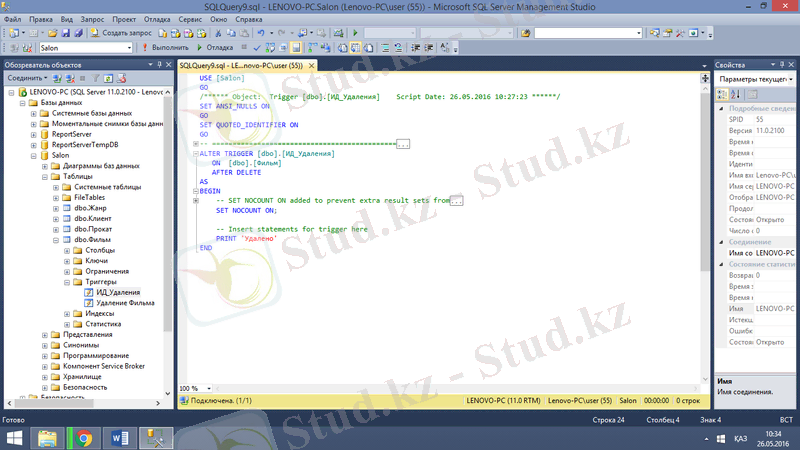Click the highlighted Results to Grid icon
Screen dimensions: 800x450
click(355, 48)
